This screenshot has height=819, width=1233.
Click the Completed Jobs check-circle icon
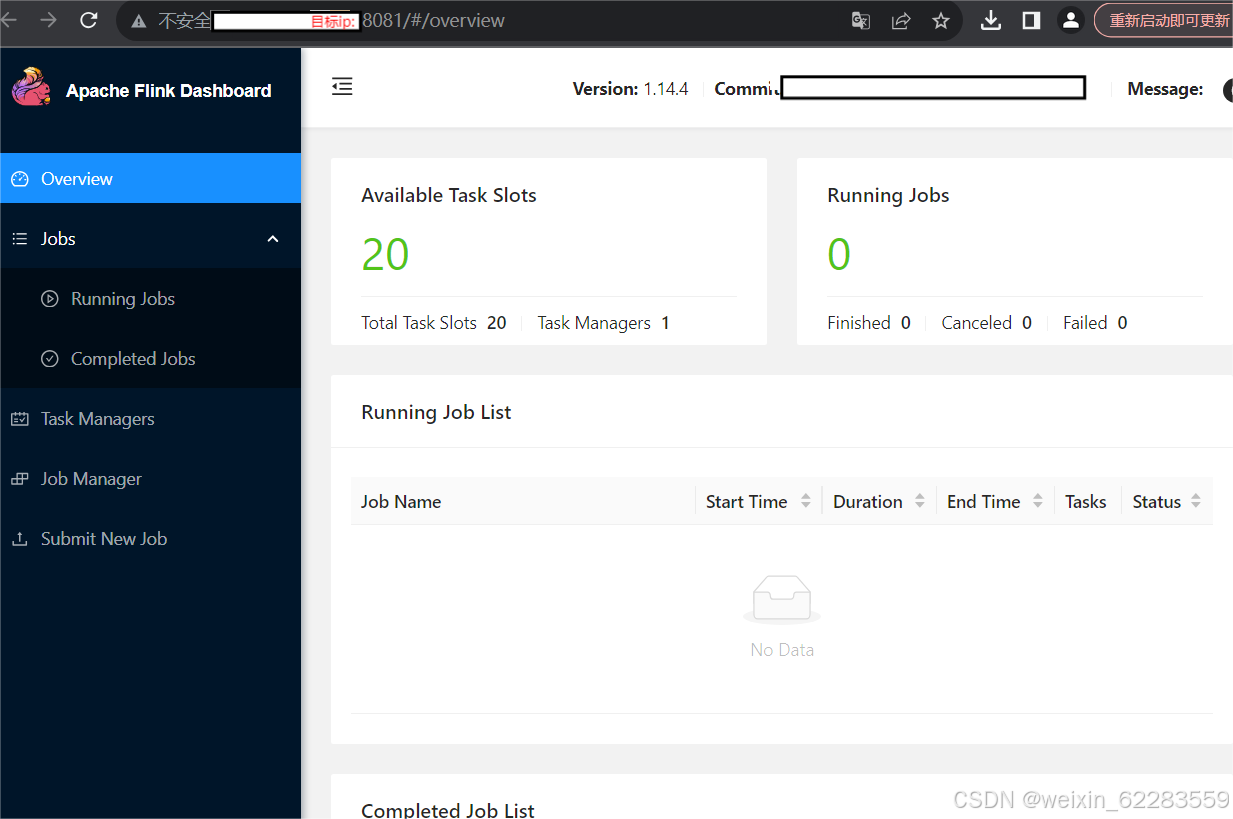pos(50,359)
